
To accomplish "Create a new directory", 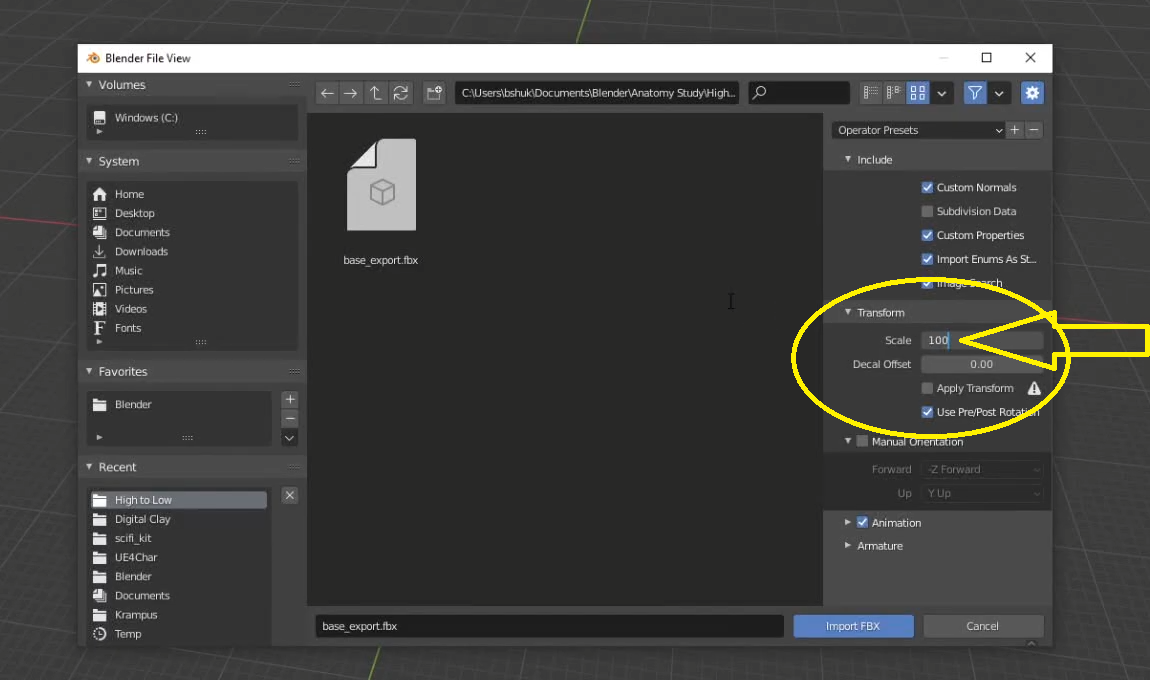I will (434, 93).
